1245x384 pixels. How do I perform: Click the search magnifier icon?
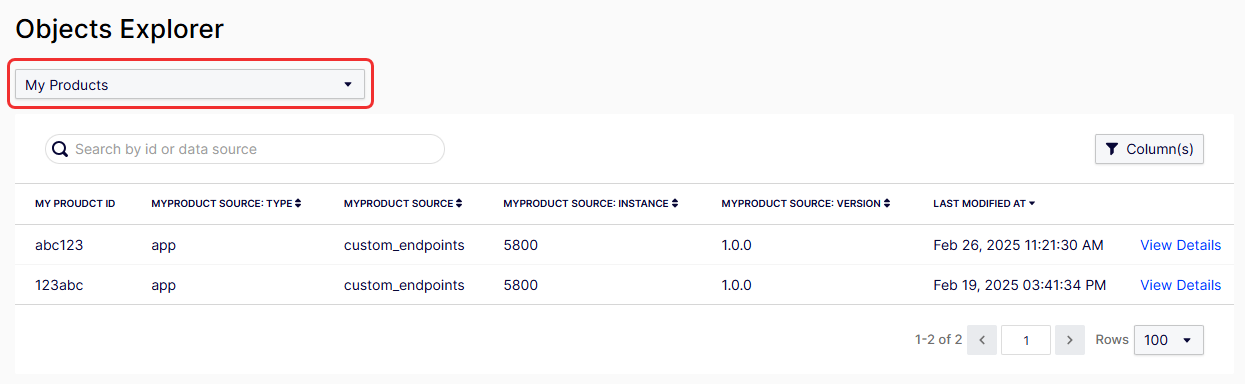[60, 149]
